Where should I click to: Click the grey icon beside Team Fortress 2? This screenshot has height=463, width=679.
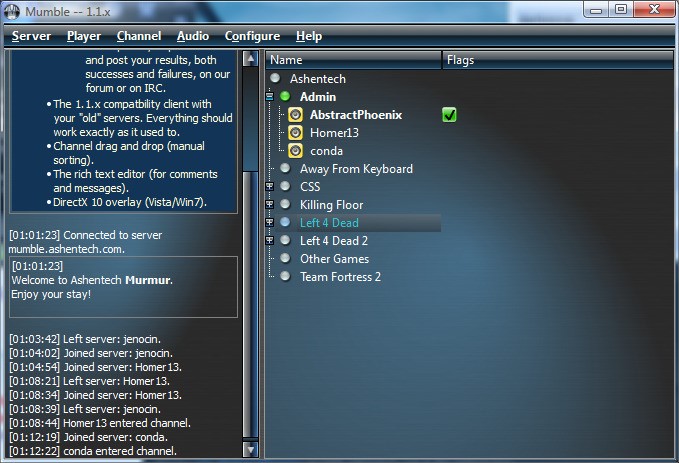point(285,276)
